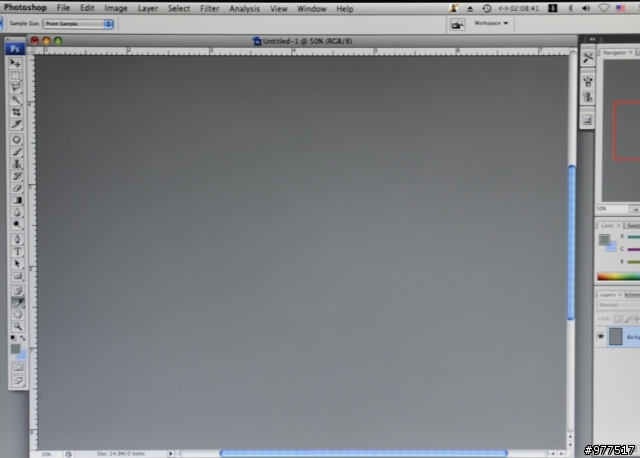Select the Blur tool
This screenshot has width=640, height=458.
pyautogui.click(x=16, y=212)
